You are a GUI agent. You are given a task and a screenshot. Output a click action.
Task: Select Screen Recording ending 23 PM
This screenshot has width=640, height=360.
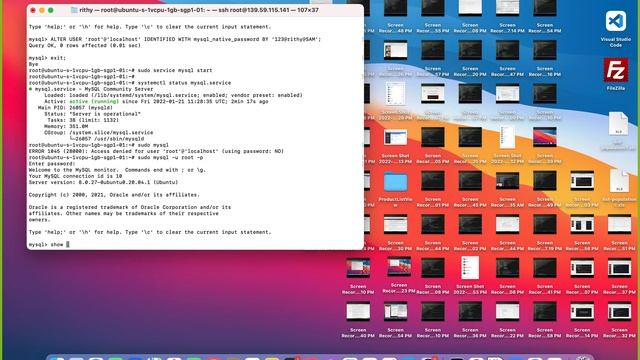coord(399,267)
